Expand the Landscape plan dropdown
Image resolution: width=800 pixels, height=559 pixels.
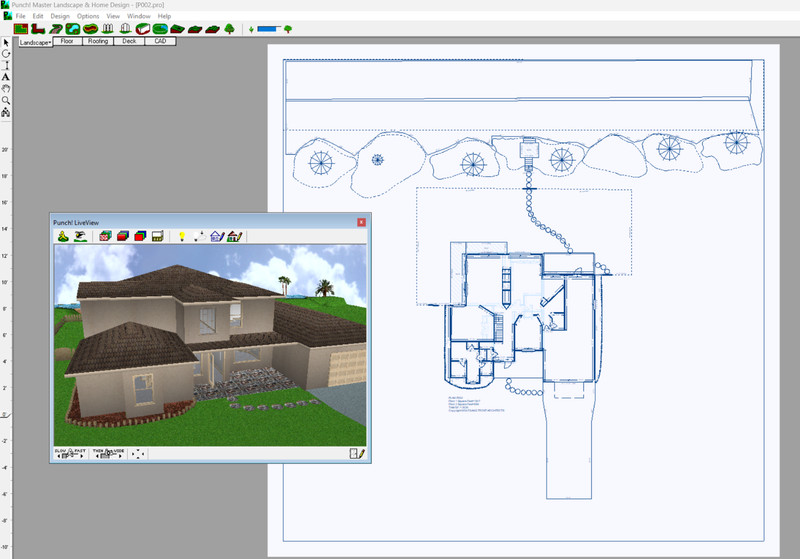coord(35,42)
